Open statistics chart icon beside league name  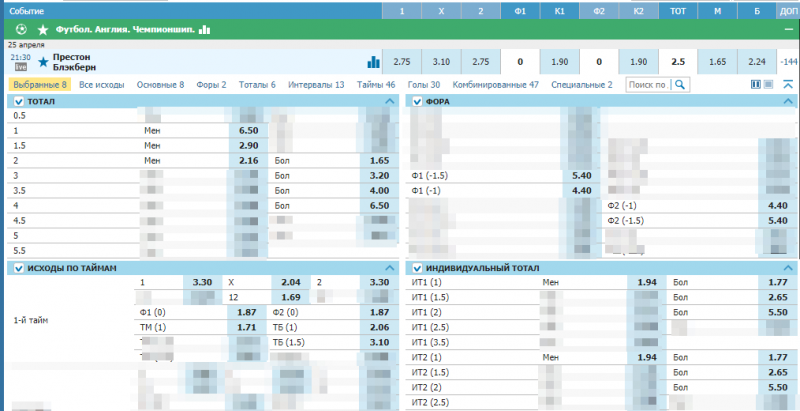205,30
